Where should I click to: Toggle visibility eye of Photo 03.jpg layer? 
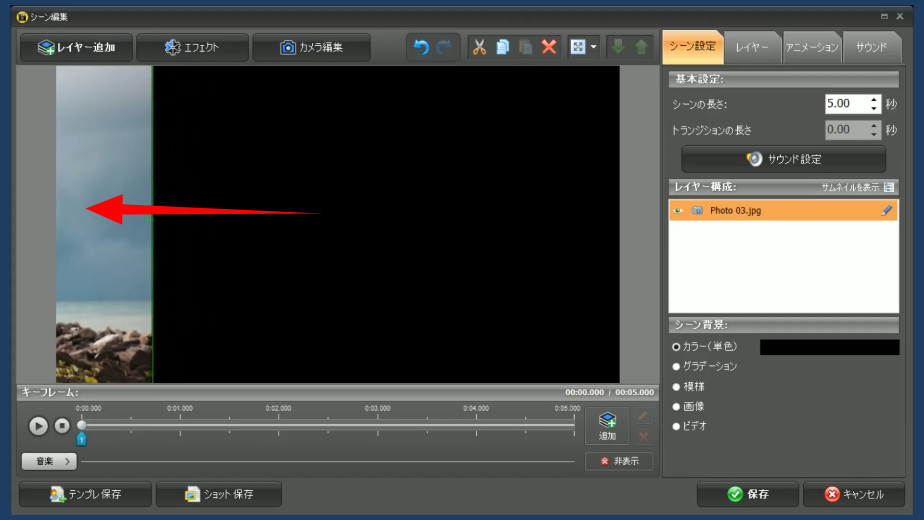[679, 210]
